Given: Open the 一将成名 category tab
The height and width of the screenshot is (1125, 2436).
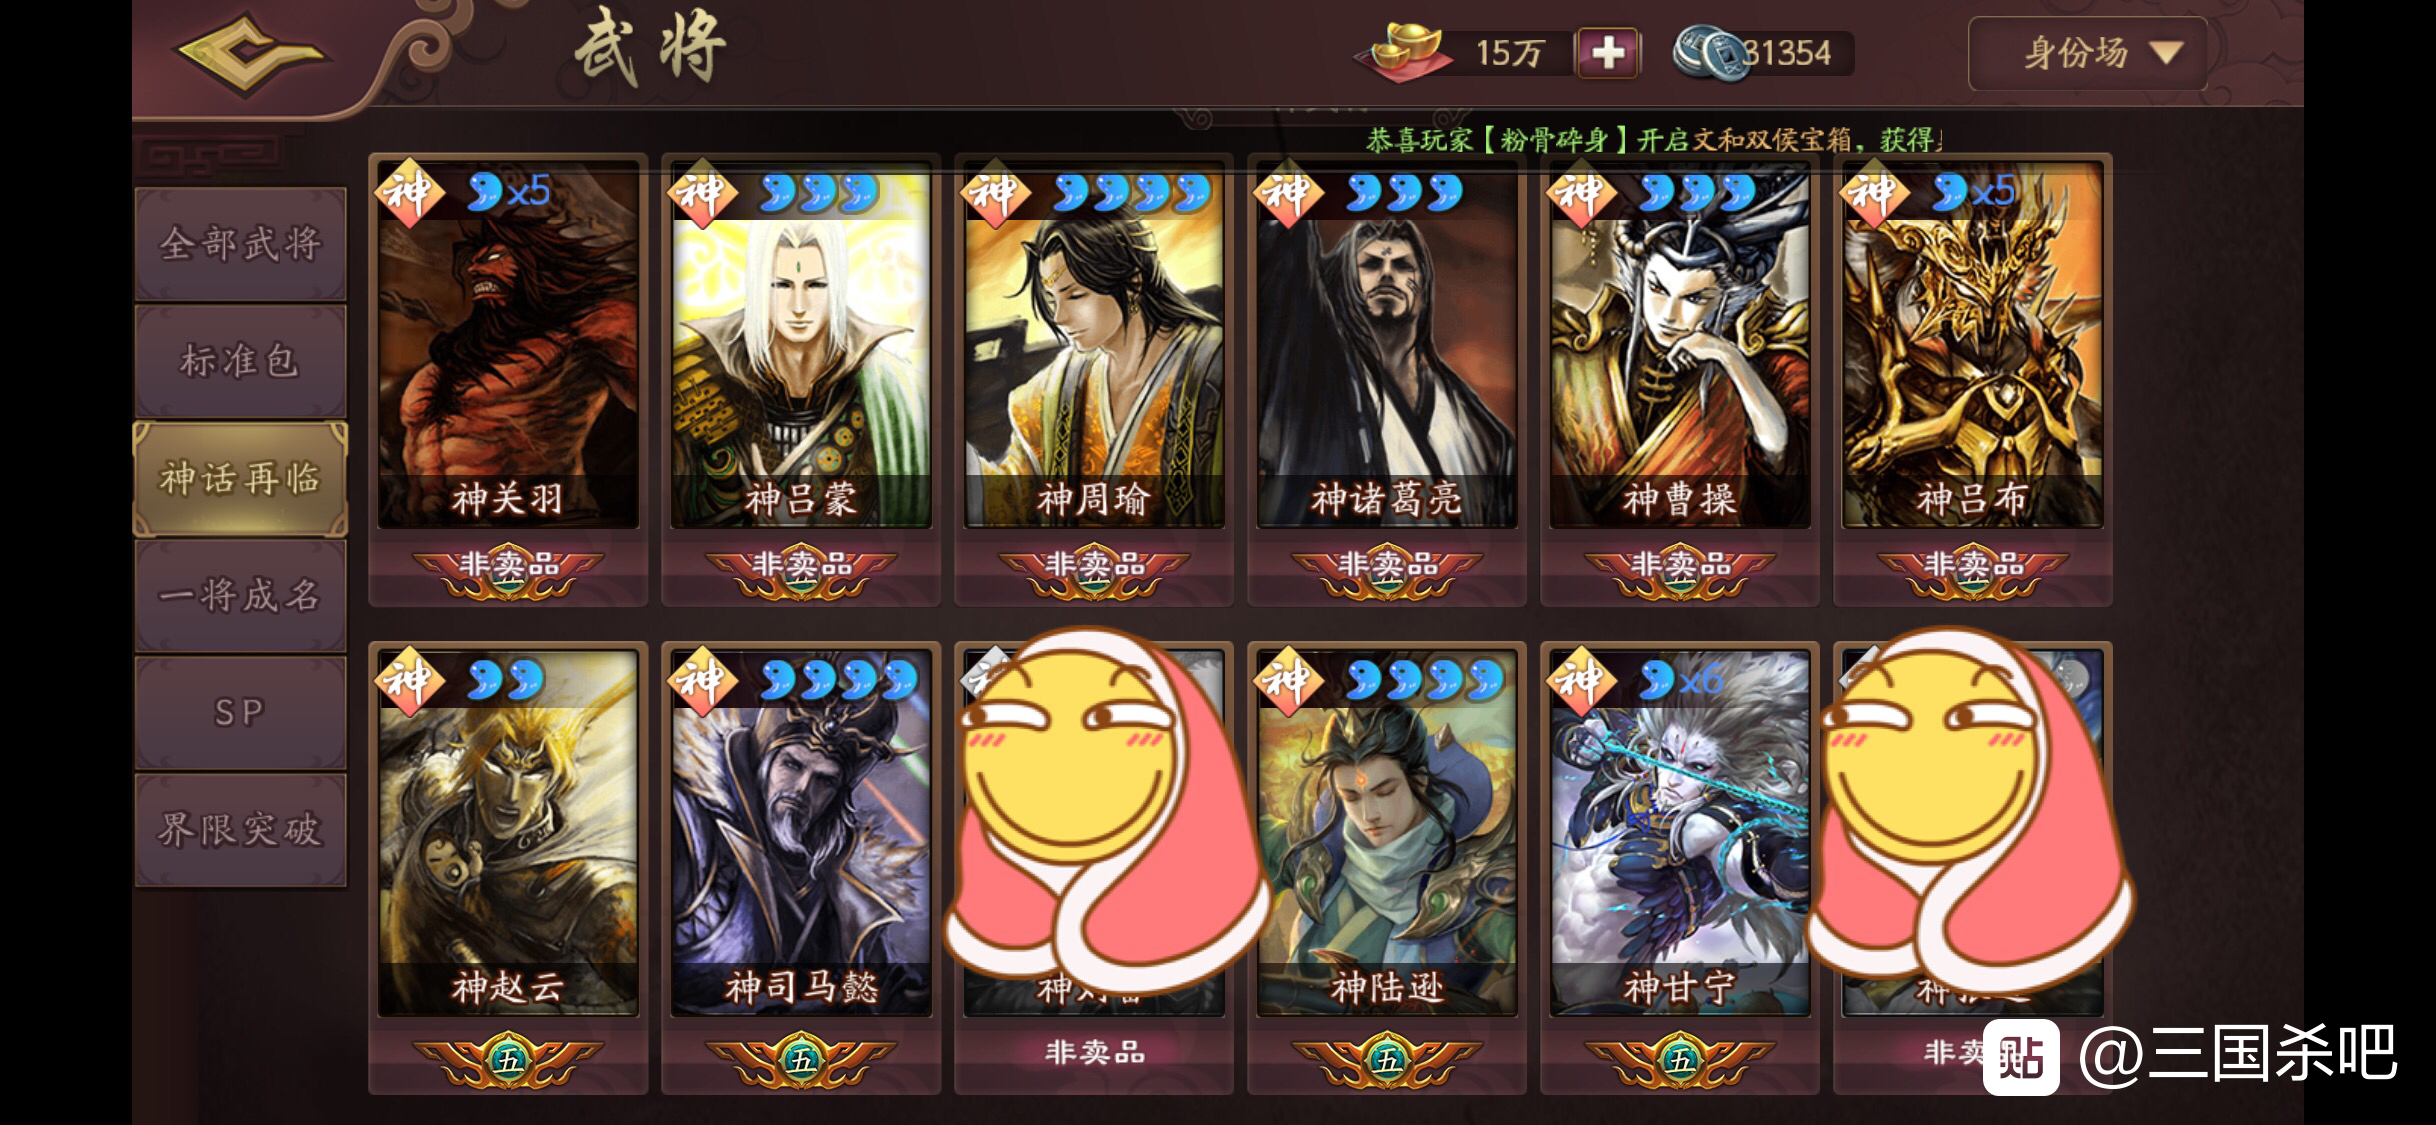Looking at the screenshot, I should click(240, 596).
